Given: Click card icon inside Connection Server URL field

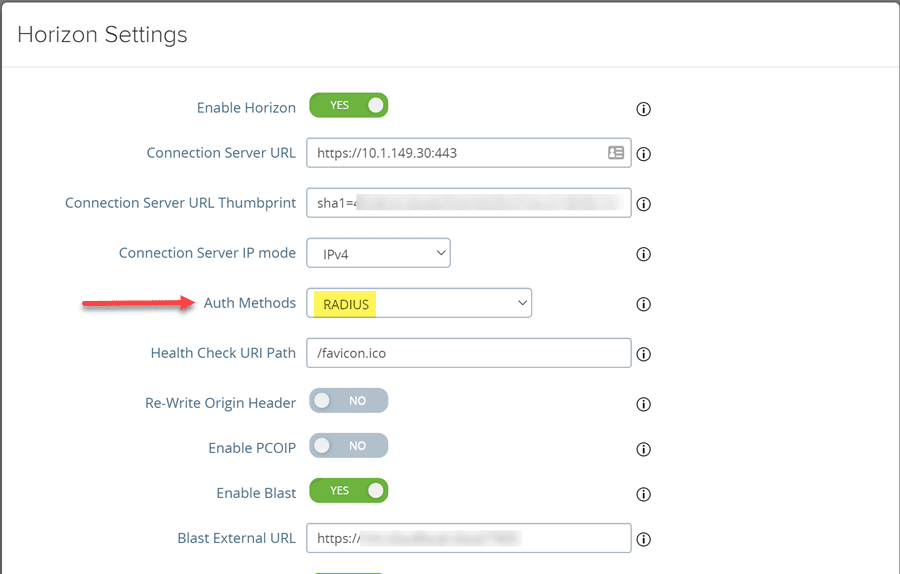Looking at the screenshot, I should click(616, 153).
